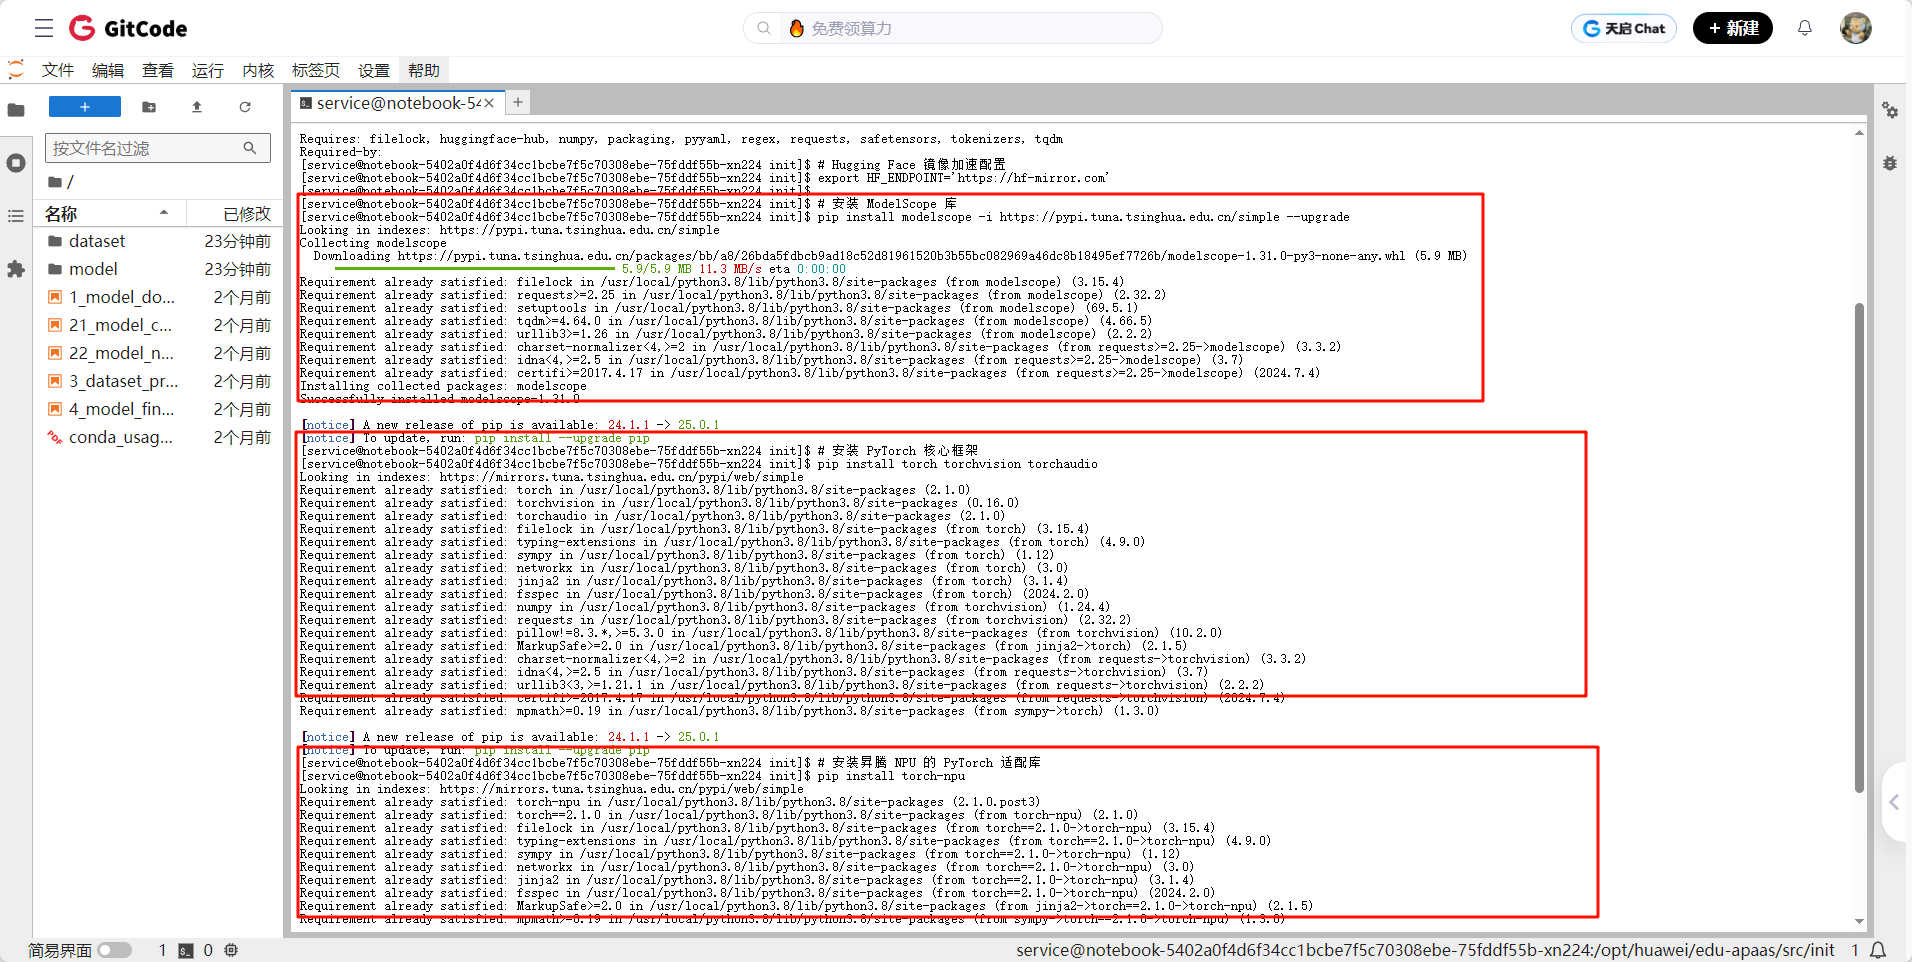Open the property inspector gears icon

1890,110
